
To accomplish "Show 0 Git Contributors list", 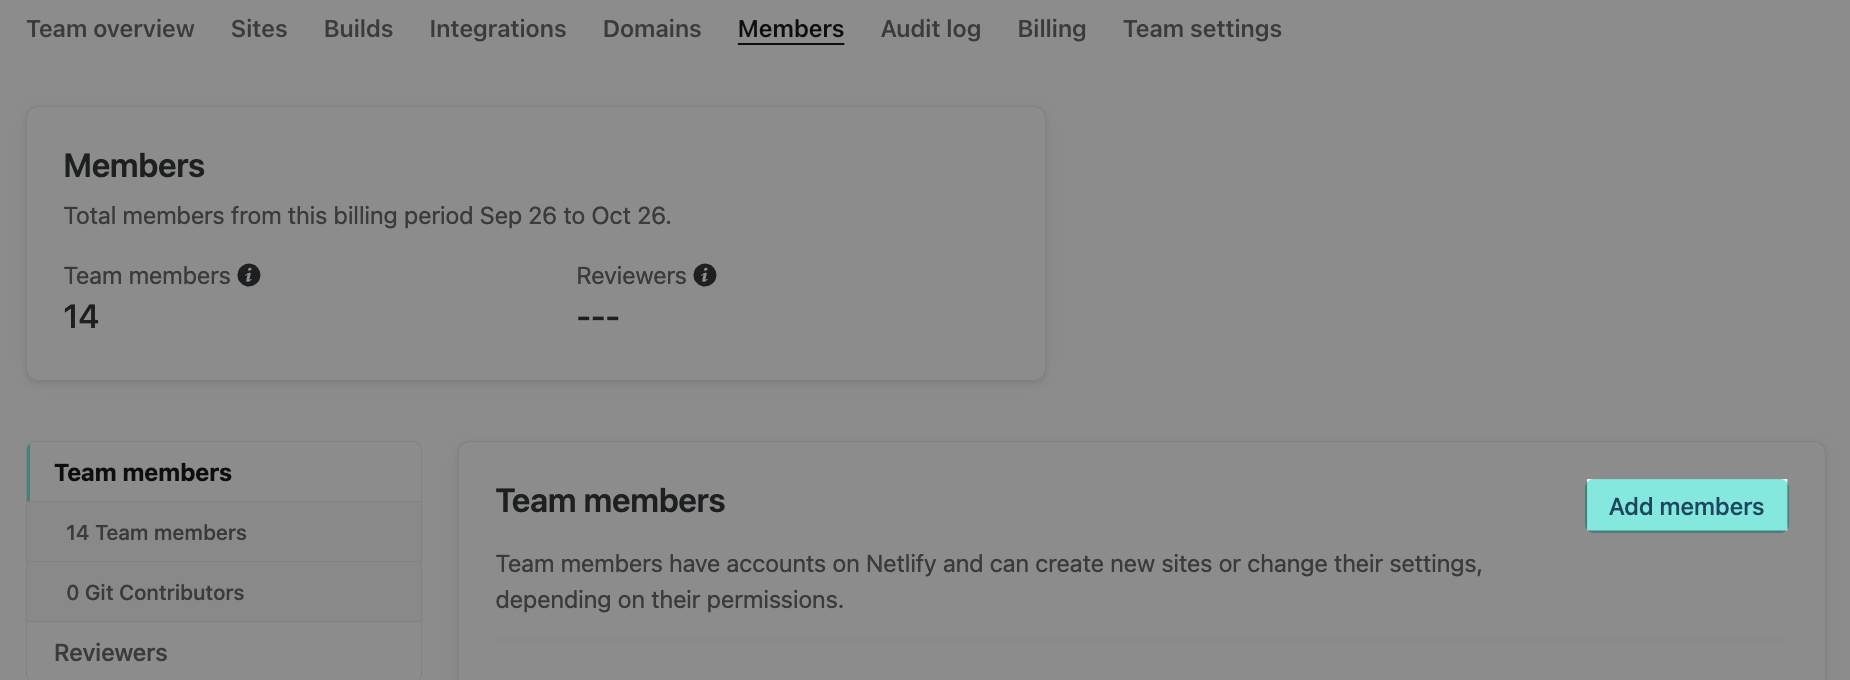I will coord(155,593).
